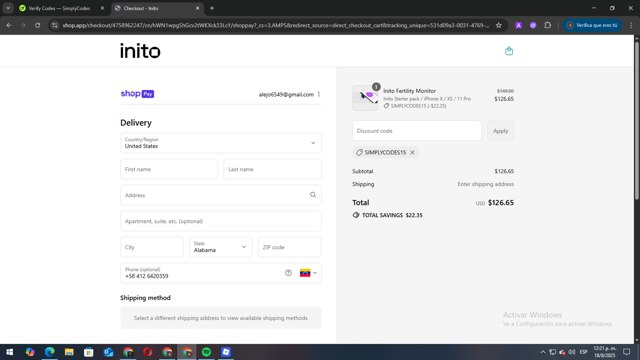
Task: Open the phone country flag selector
Action: [x=308, y=273]
